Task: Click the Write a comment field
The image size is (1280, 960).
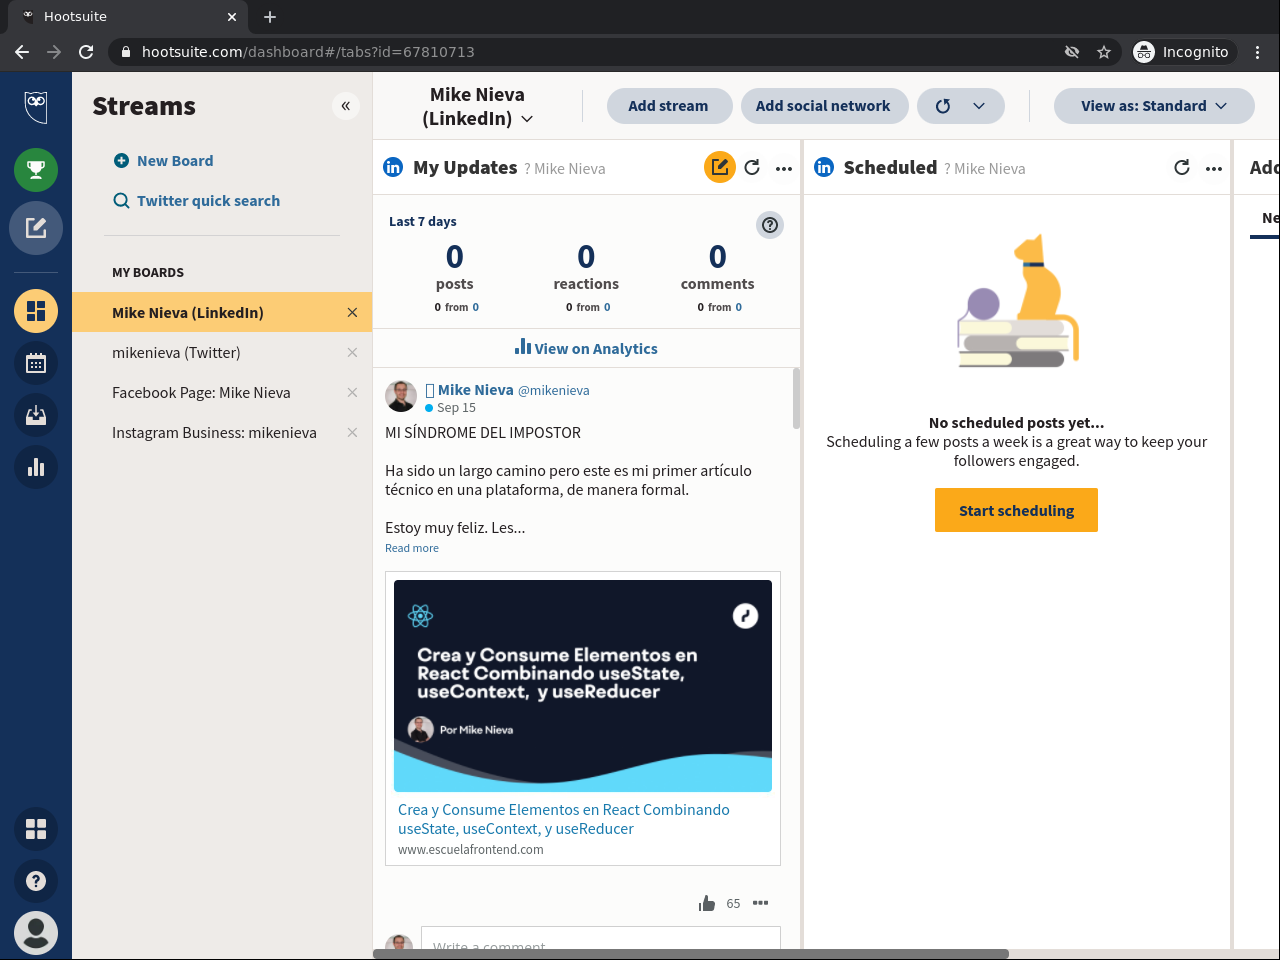Action: 601,940
